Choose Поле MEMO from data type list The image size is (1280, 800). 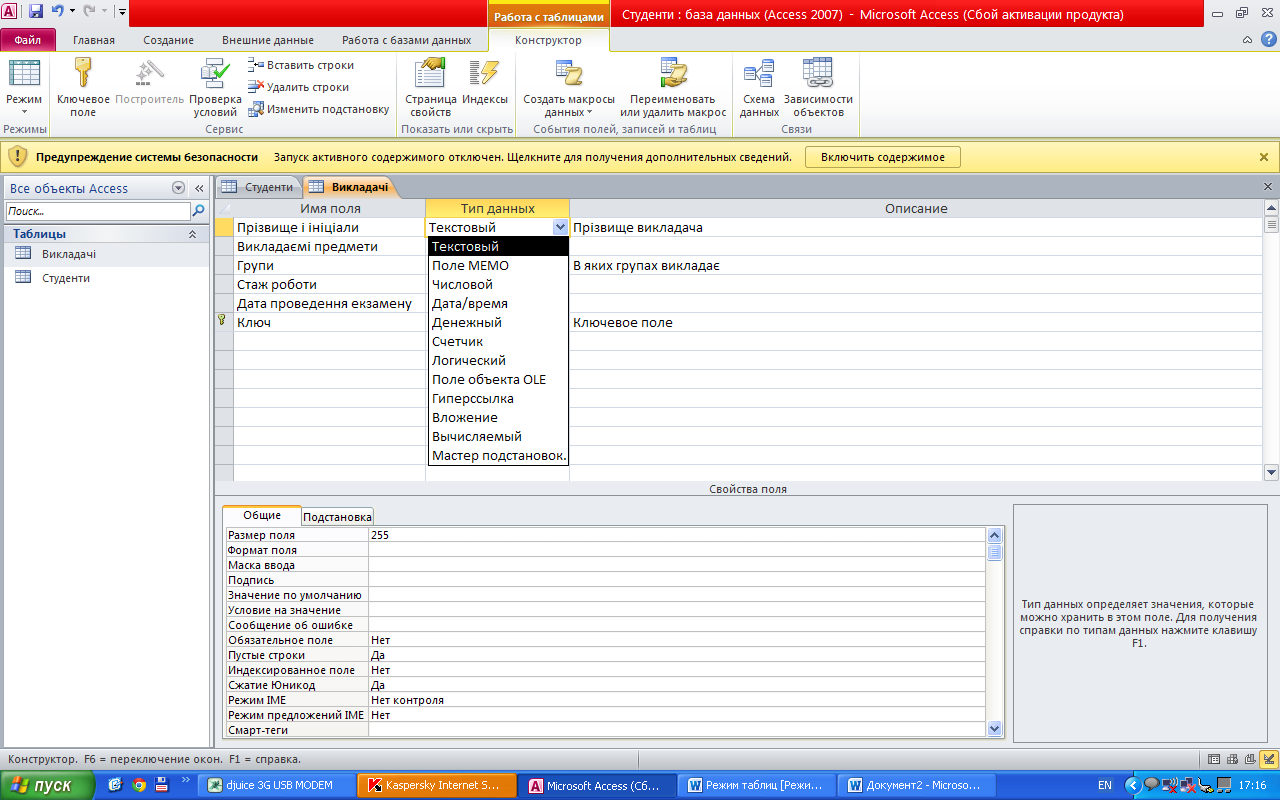[498, 265]
